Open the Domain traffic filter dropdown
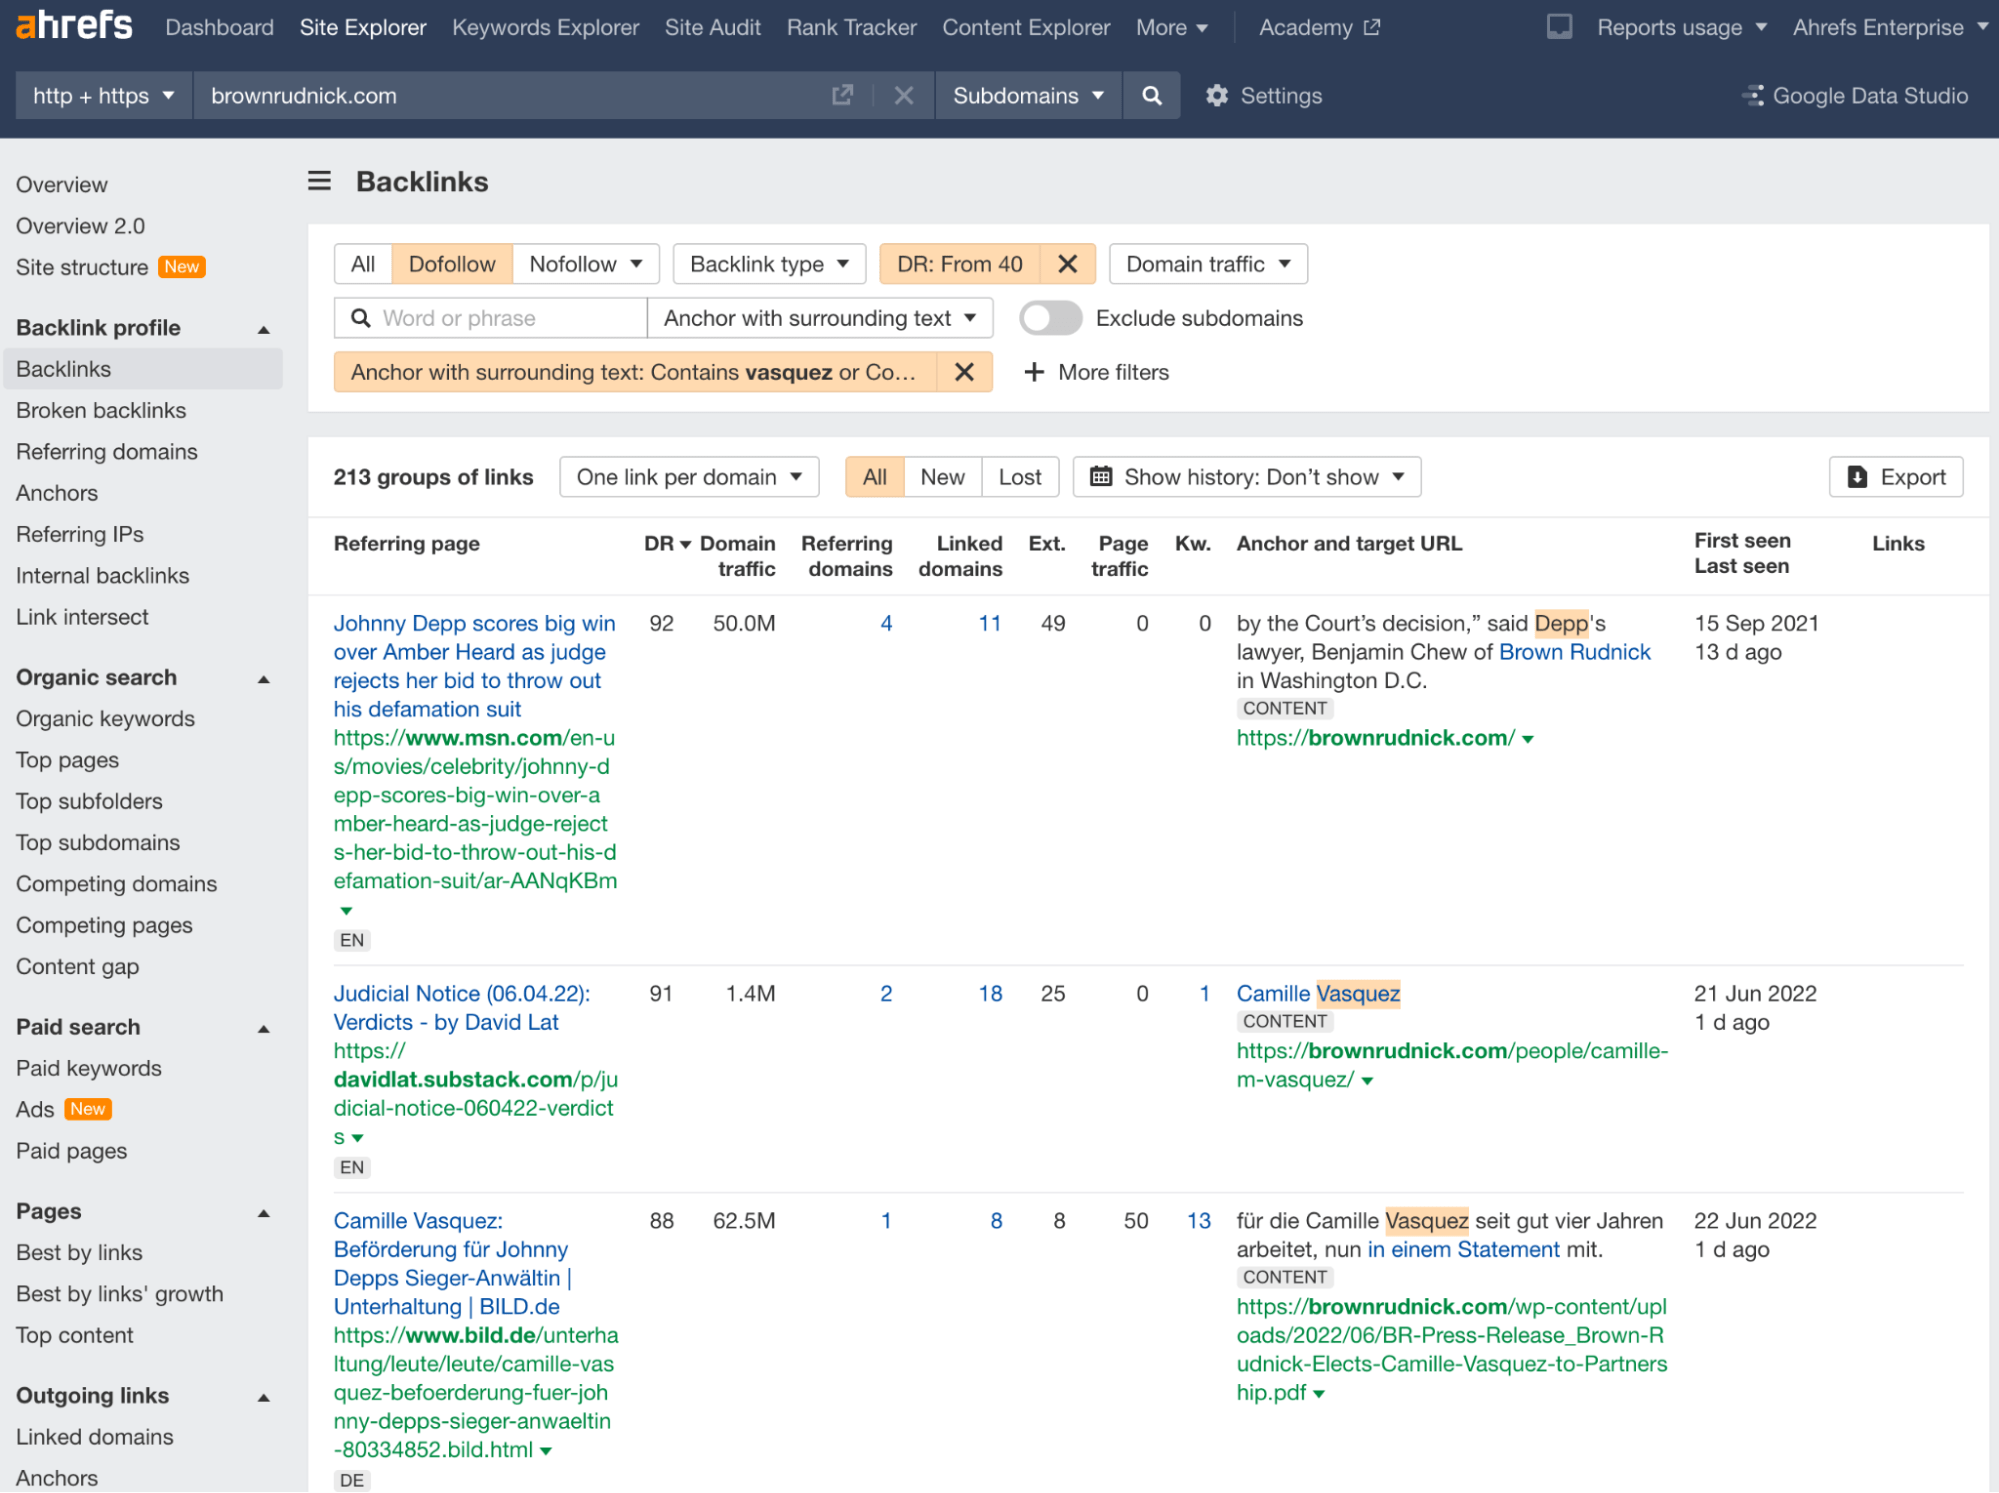 1206,263
